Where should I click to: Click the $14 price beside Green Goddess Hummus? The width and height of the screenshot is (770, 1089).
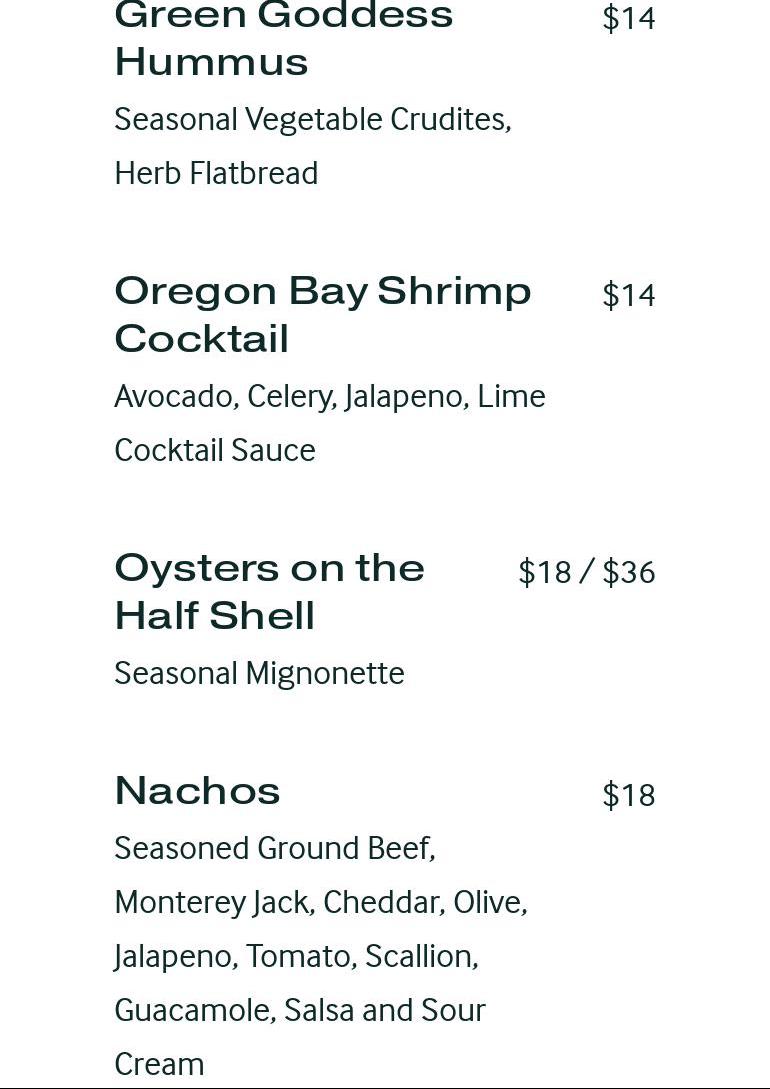point(628,19)
